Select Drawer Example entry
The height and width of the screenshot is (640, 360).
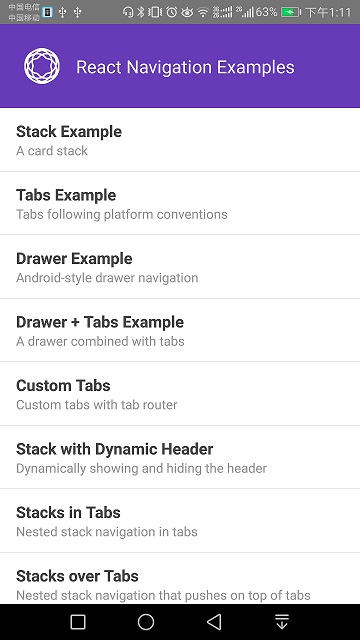(x=180, y=267)
